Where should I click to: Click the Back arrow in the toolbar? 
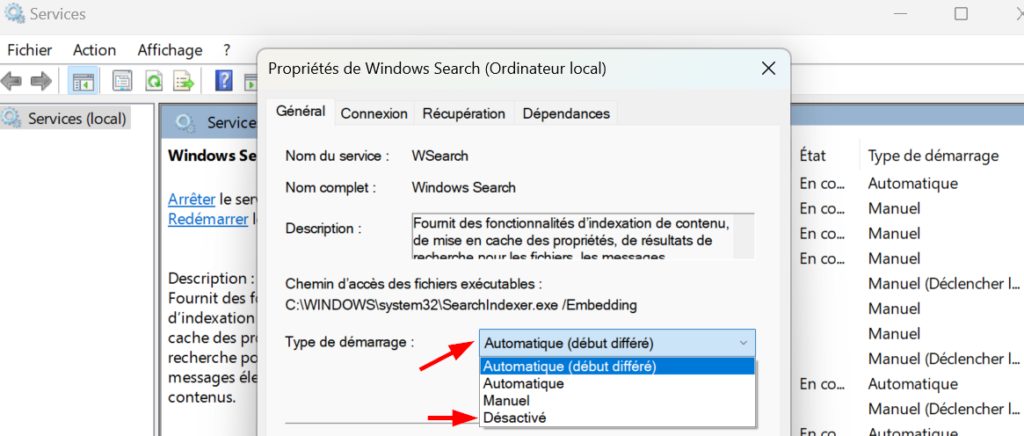11,82
